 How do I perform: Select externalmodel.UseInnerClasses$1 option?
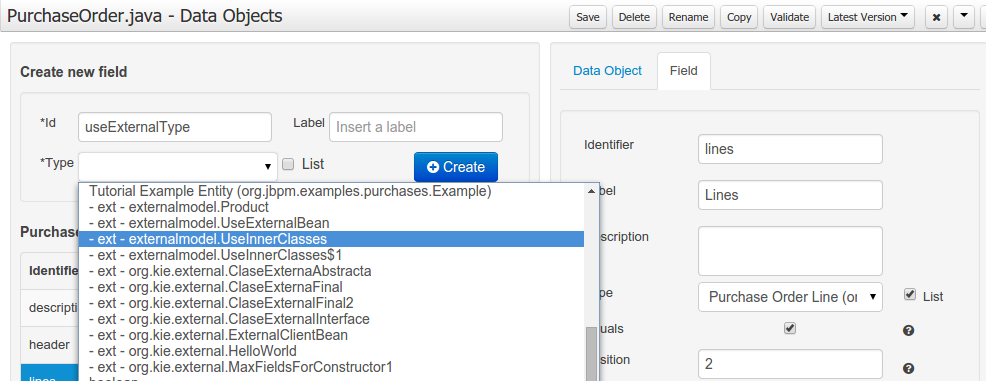click(331, 255)
